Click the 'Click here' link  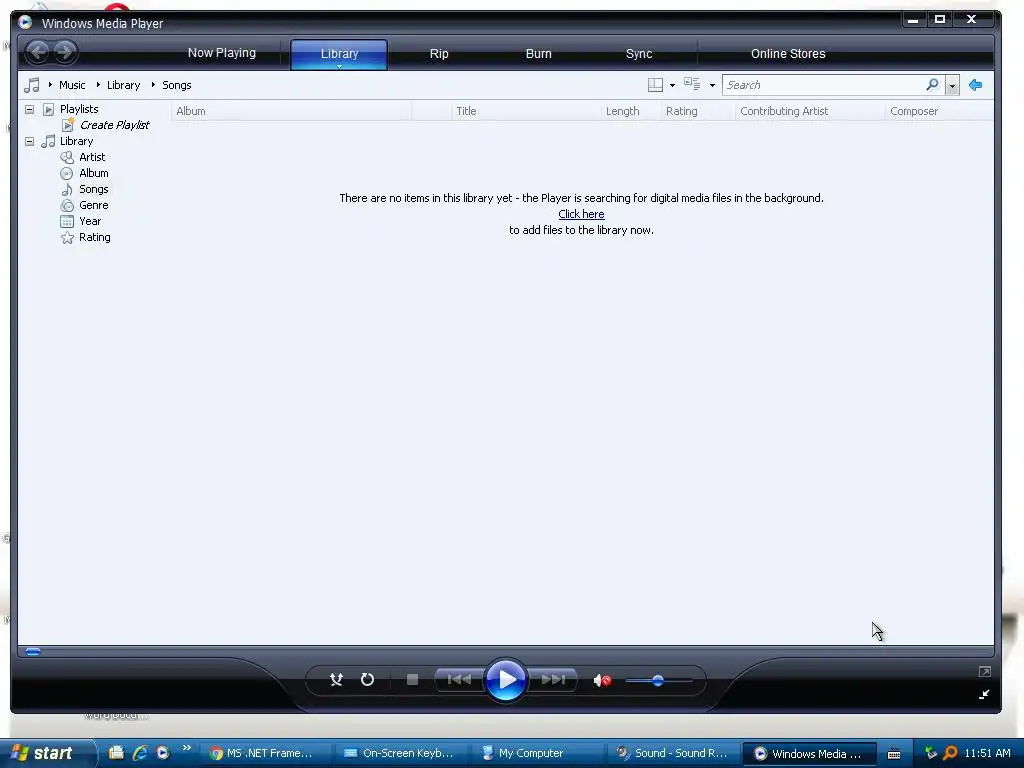pos(581,214)
